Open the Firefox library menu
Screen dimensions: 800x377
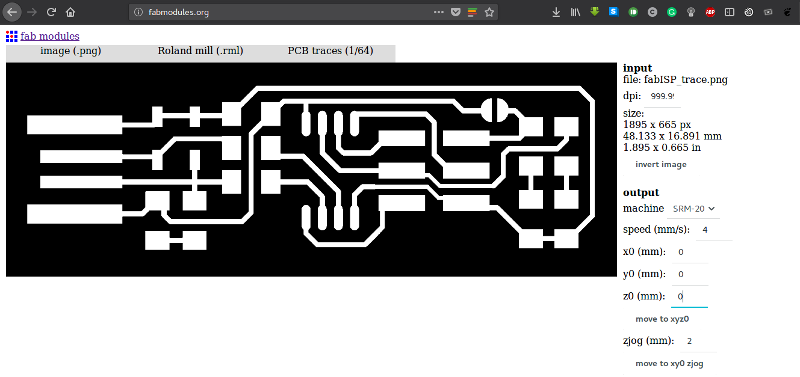(576, 12)
